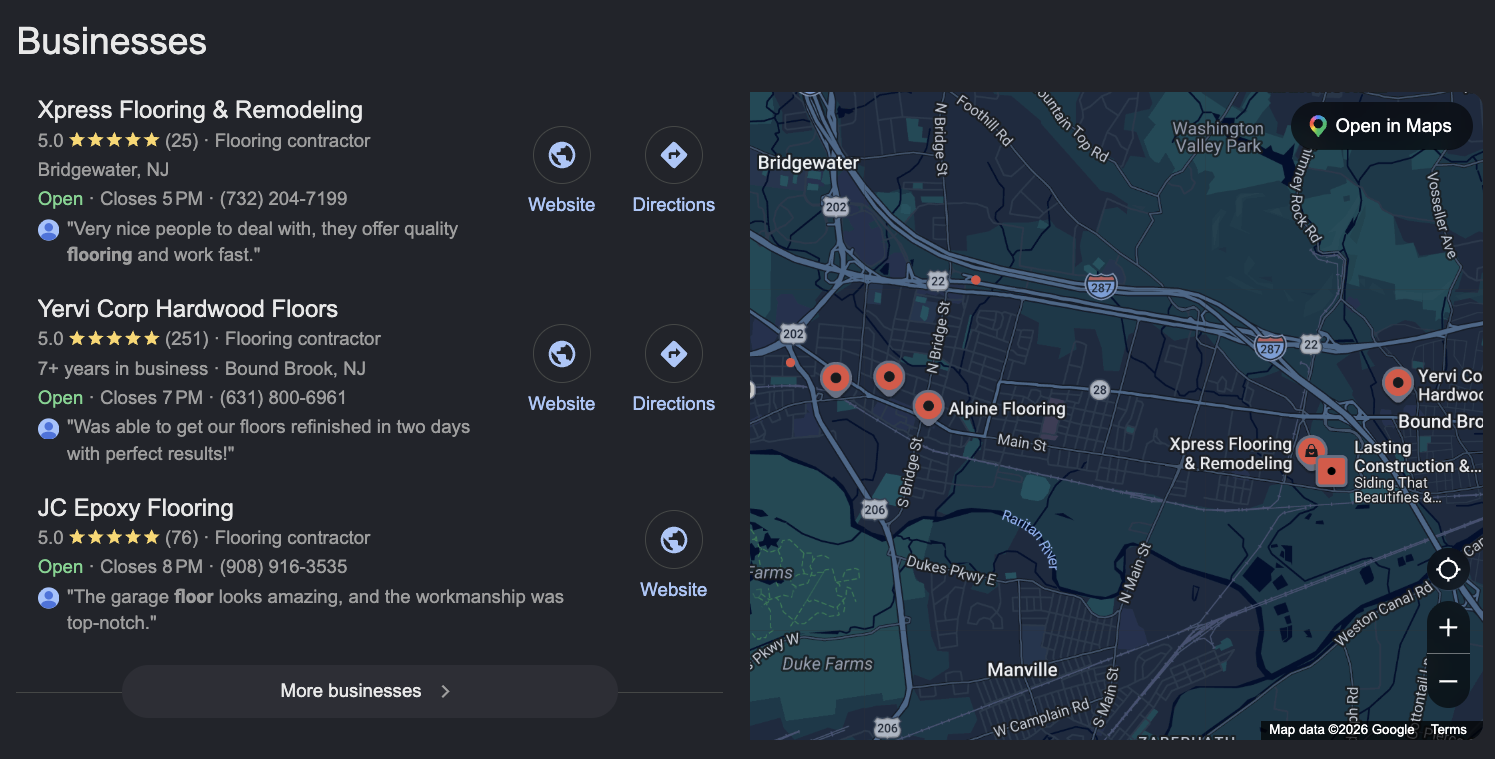
Task: Zoom out on the map
Action: point(1448,682)
